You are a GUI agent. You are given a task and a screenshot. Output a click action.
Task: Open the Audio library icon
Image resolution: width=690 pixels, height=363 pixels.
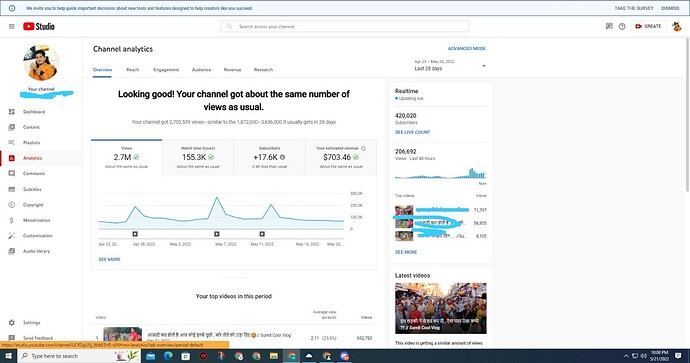(x=12, y=251)
